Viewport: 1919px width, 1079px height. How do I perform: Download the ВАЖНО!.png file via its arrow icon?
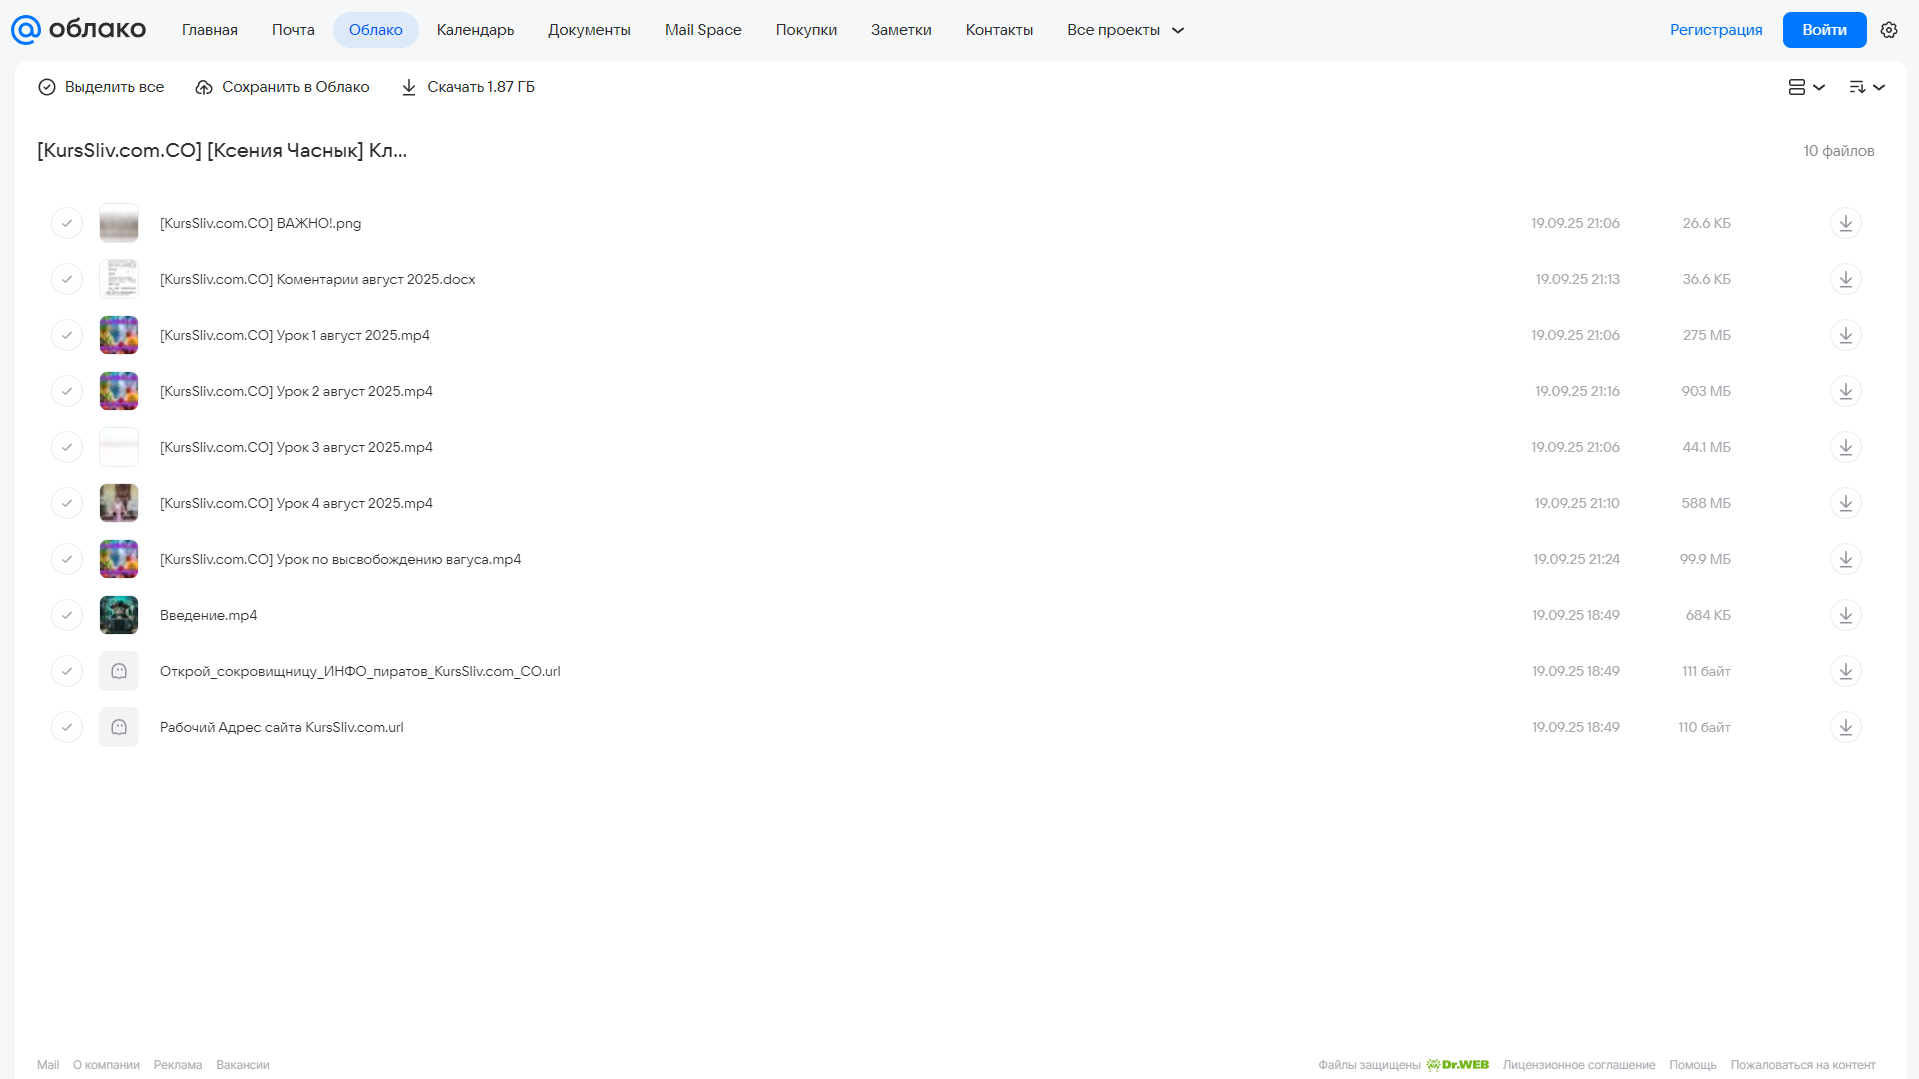tap(1846, 223)
